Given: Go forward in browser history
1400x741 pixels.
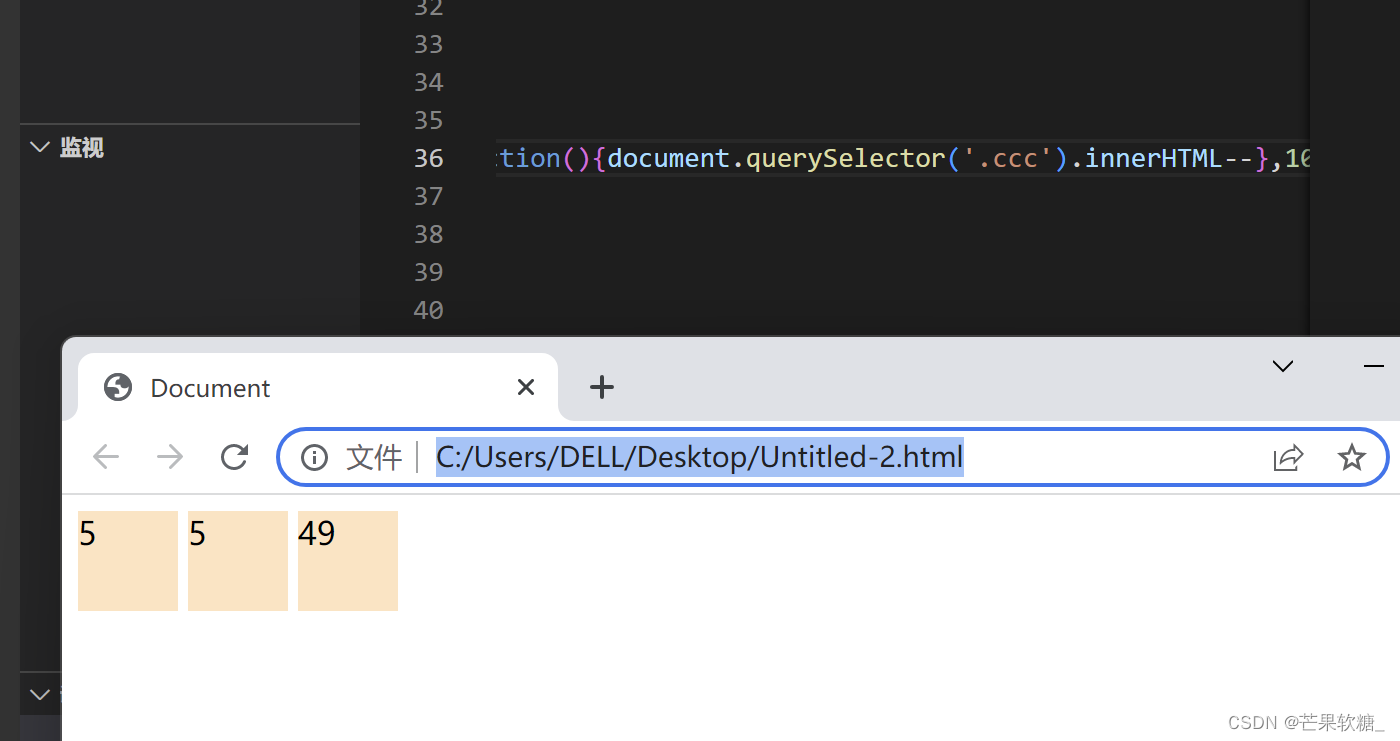Looking at the screenshot, I should (170, 457).
